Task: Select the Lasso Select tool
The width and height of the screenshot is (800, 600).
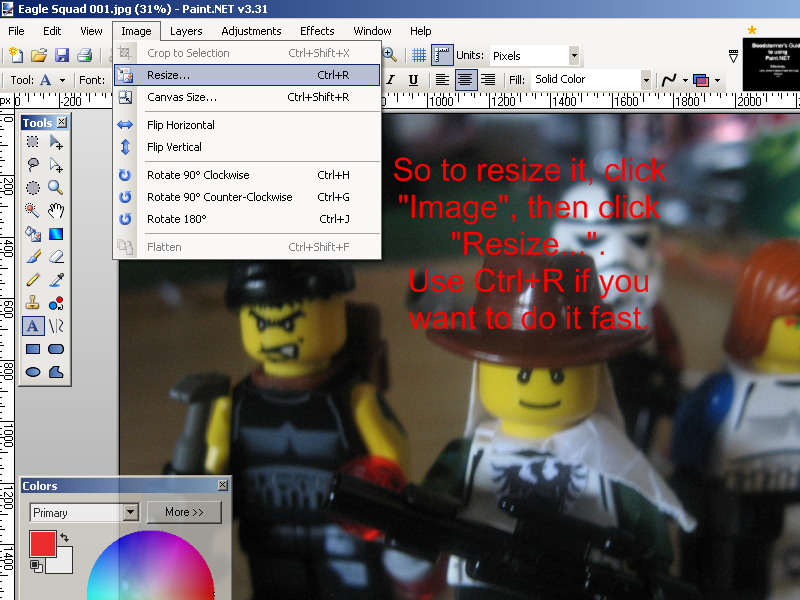Action: [x=33, y=165]
